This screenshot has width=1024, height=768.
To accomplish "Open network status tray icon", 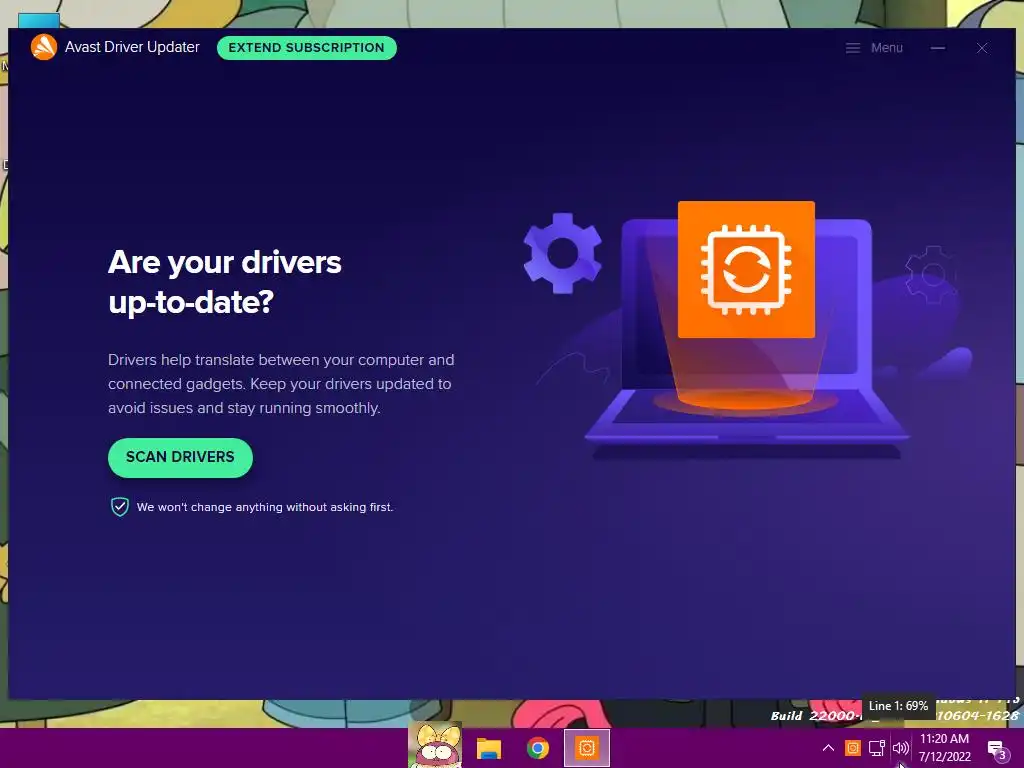I will tap(876, 748).
